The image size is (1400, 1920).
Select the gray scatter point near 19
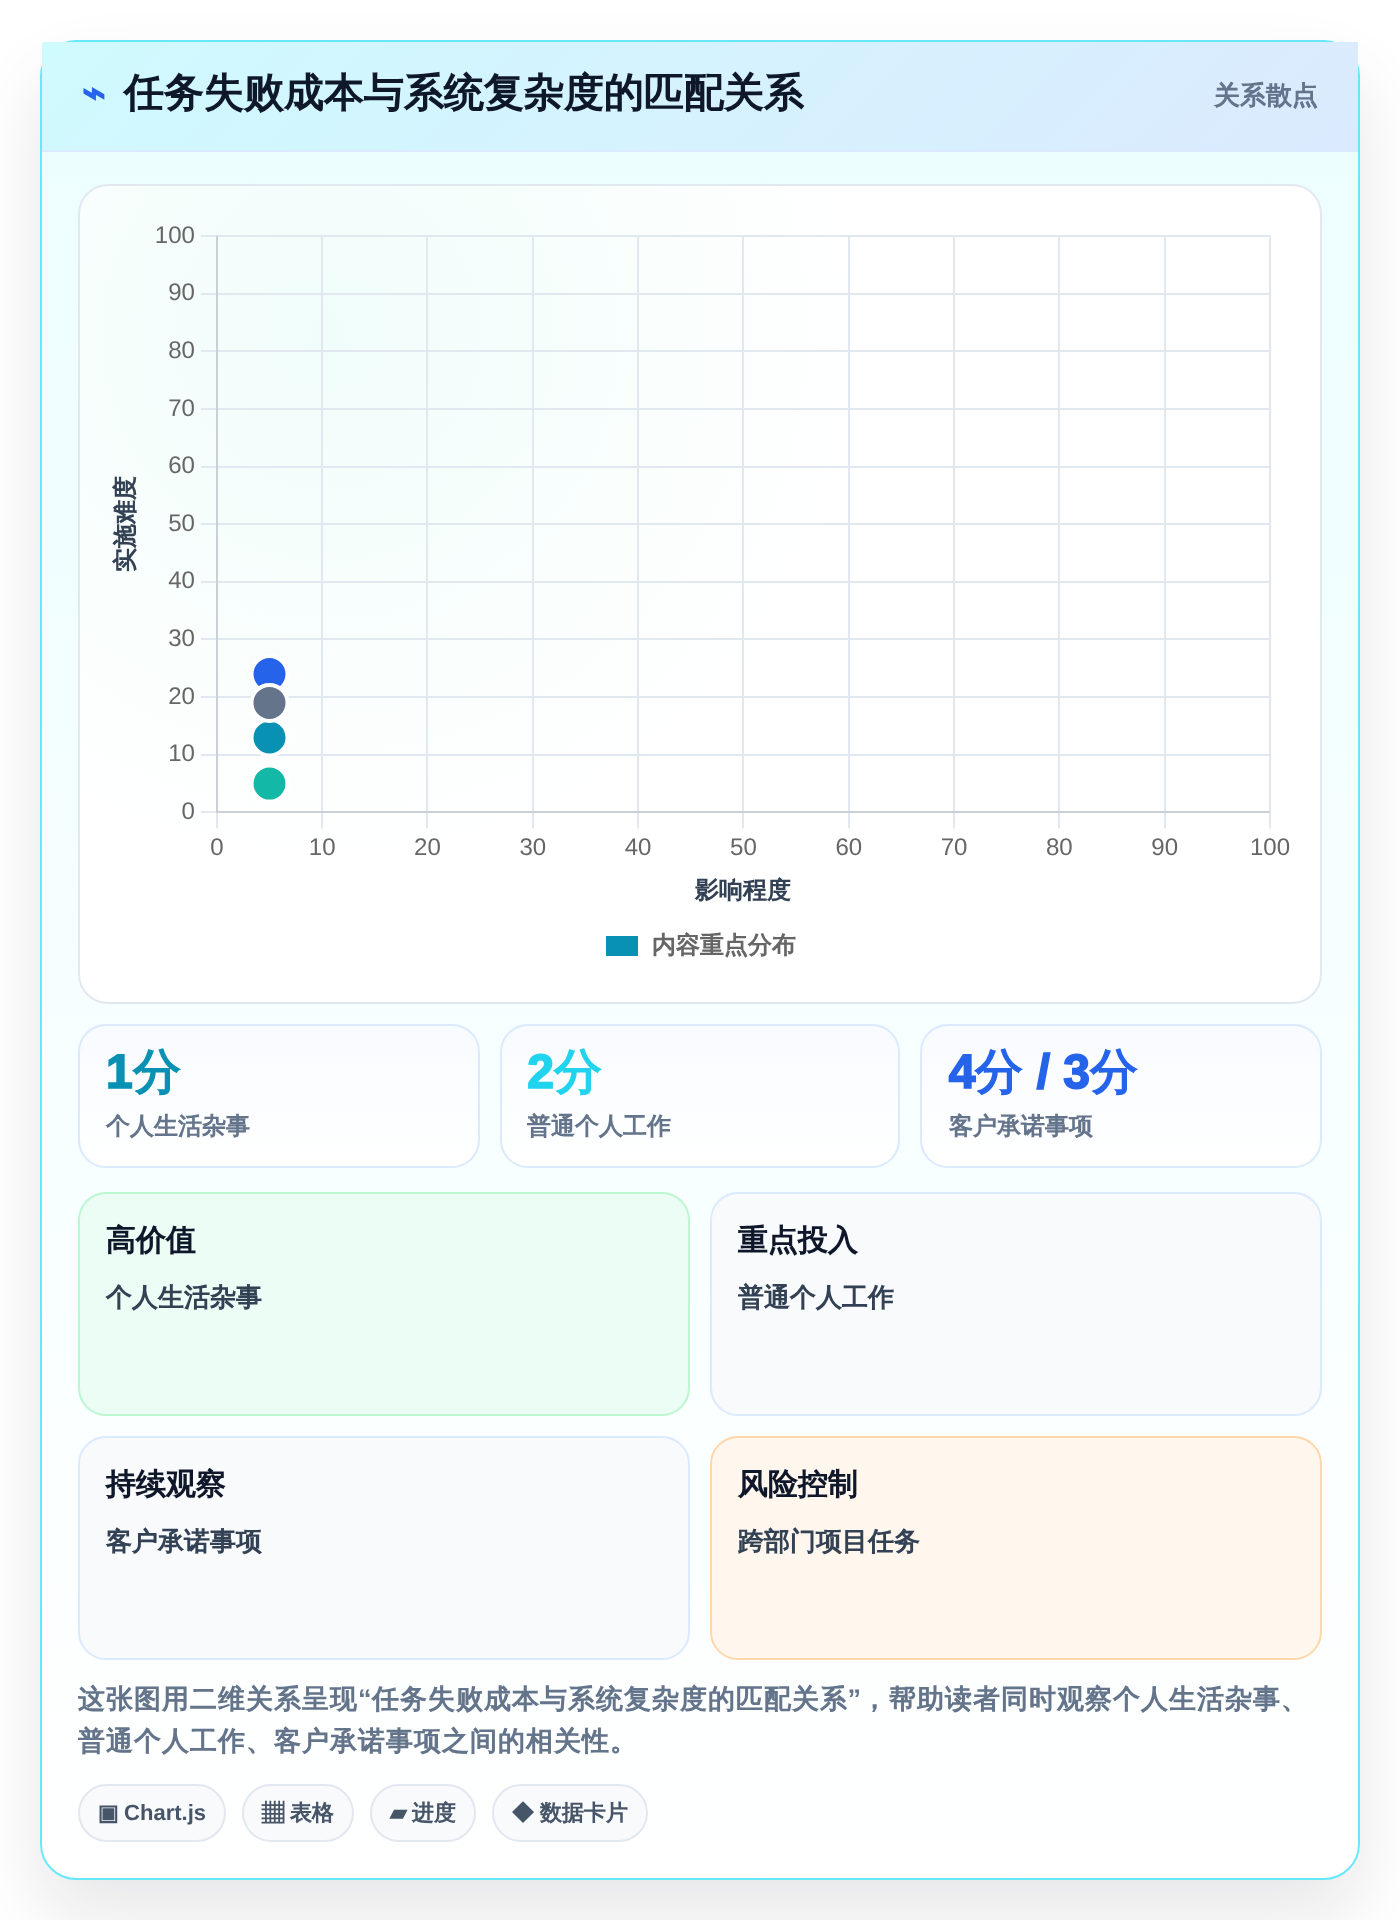[269, 703]
